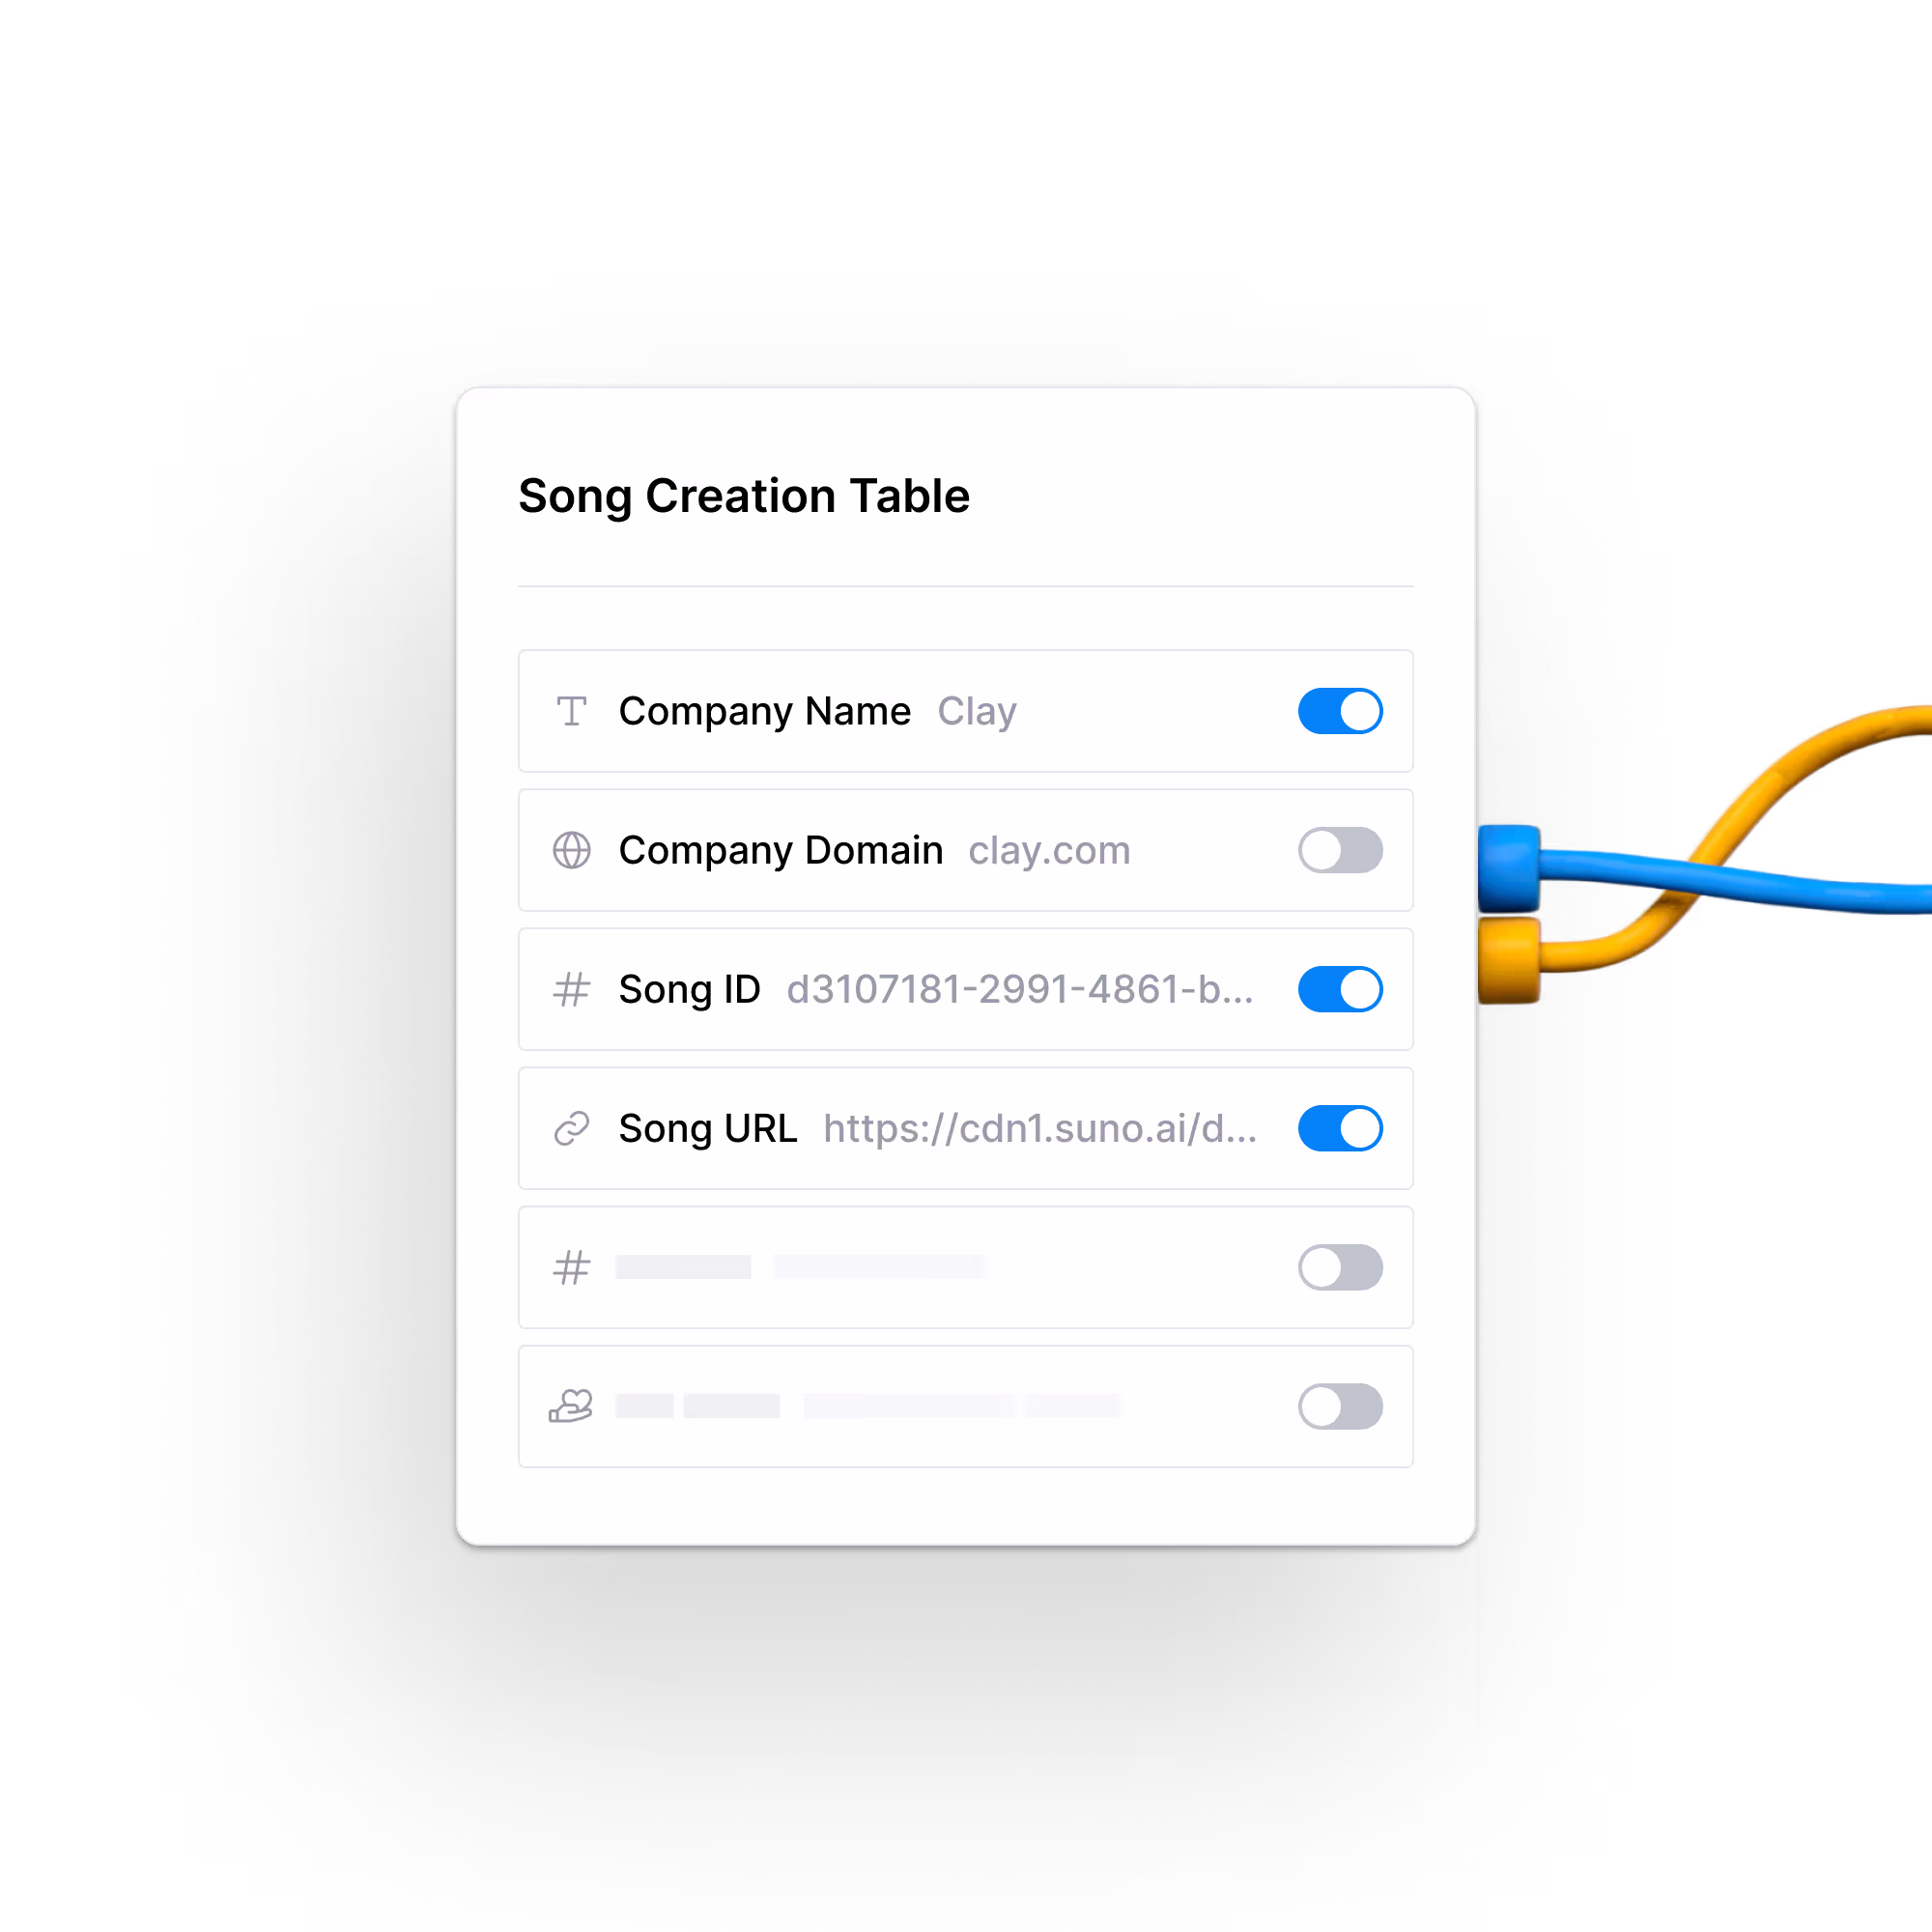
Task: Click the Song Creation Table title
Action: pos(744,497)
